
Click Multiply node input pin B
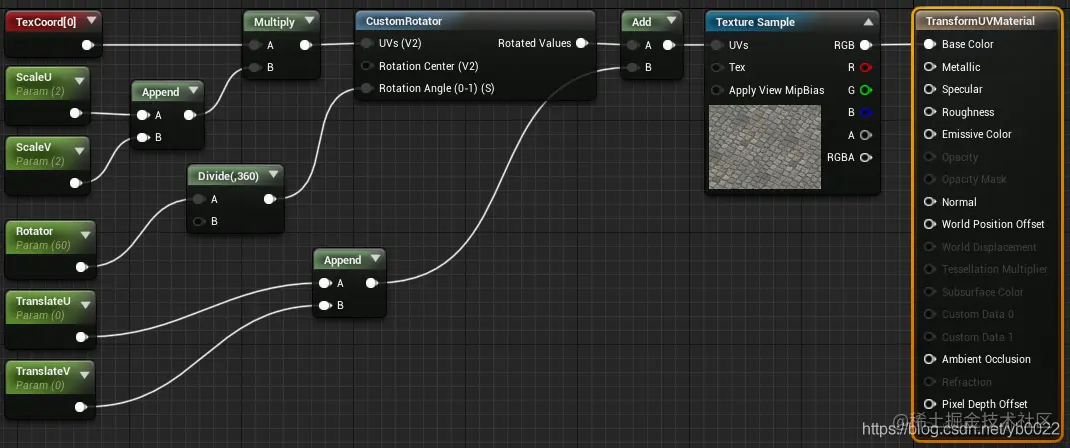(x=255, y=68)
